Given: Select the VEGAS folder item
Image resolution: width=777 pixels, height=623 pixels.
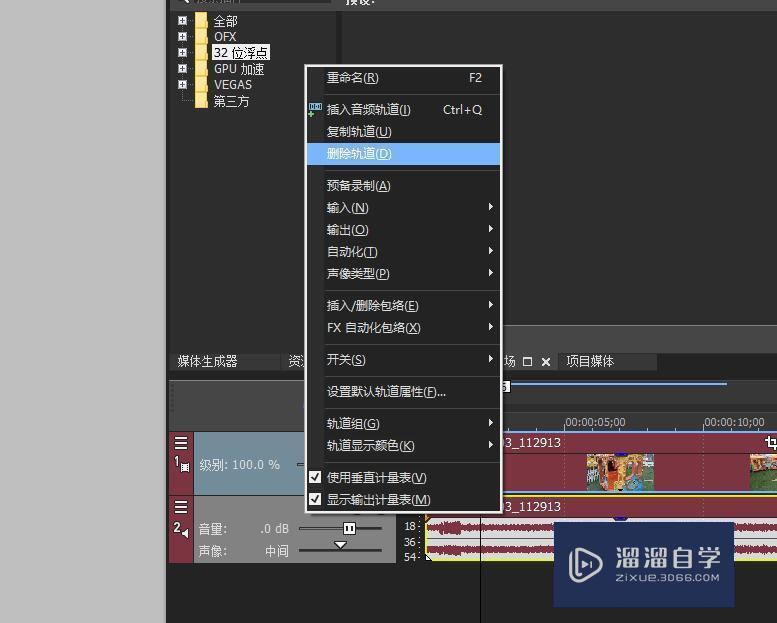Looking at the screenshot, I should coord(233,85).
